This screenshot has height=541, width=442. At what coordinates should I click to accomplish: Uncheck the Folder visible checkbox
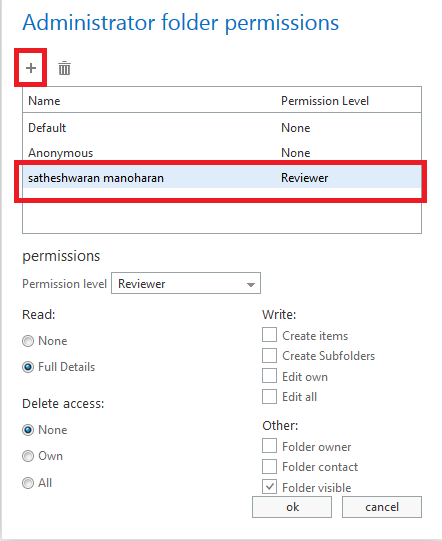tap(269, 487)
